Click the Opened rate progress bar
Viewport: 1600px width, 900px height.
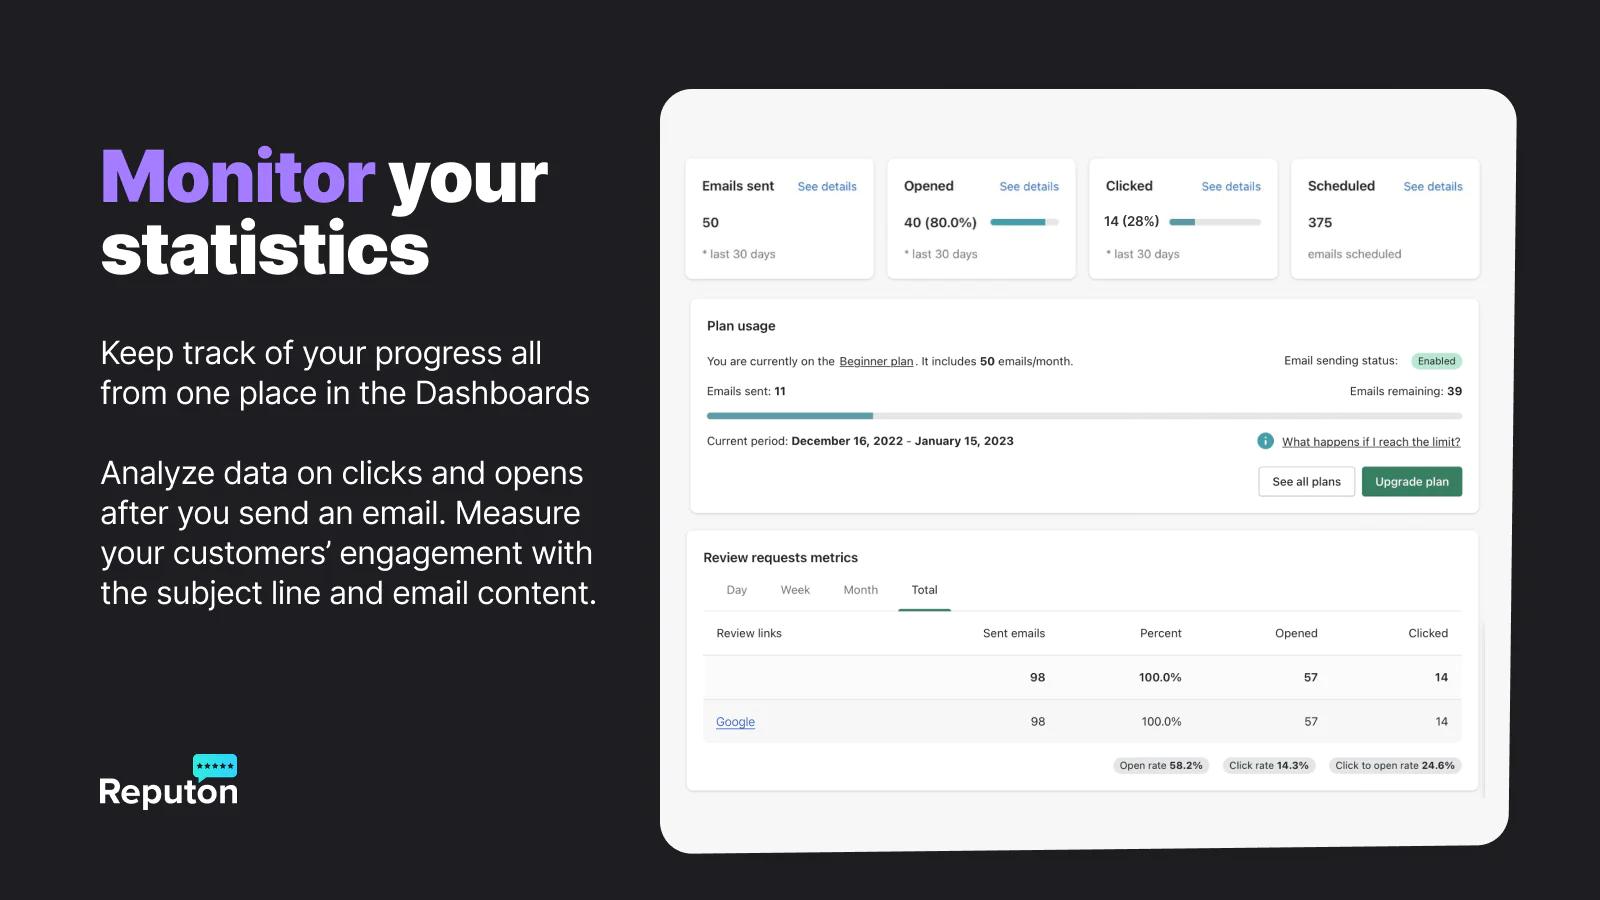coord(1024,222)
